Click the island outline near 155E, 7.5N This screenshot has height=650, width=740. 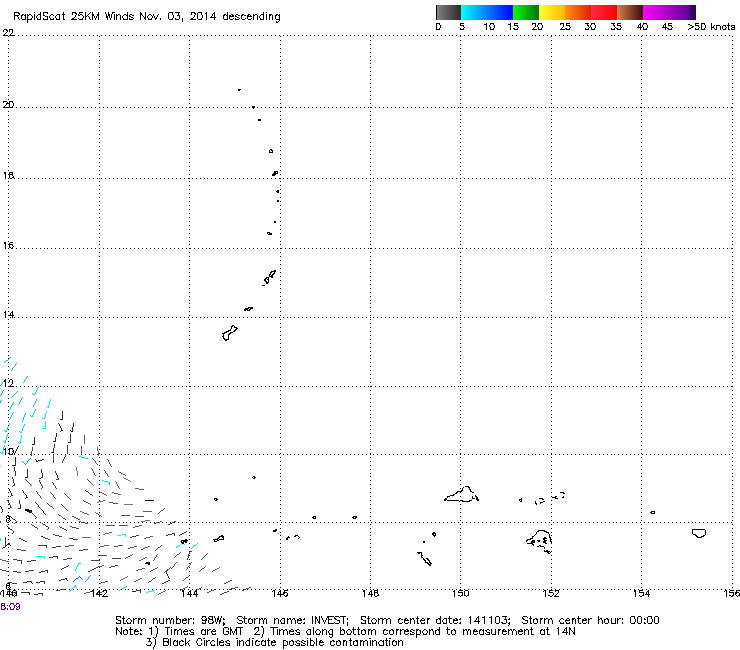tap(699, 533)
